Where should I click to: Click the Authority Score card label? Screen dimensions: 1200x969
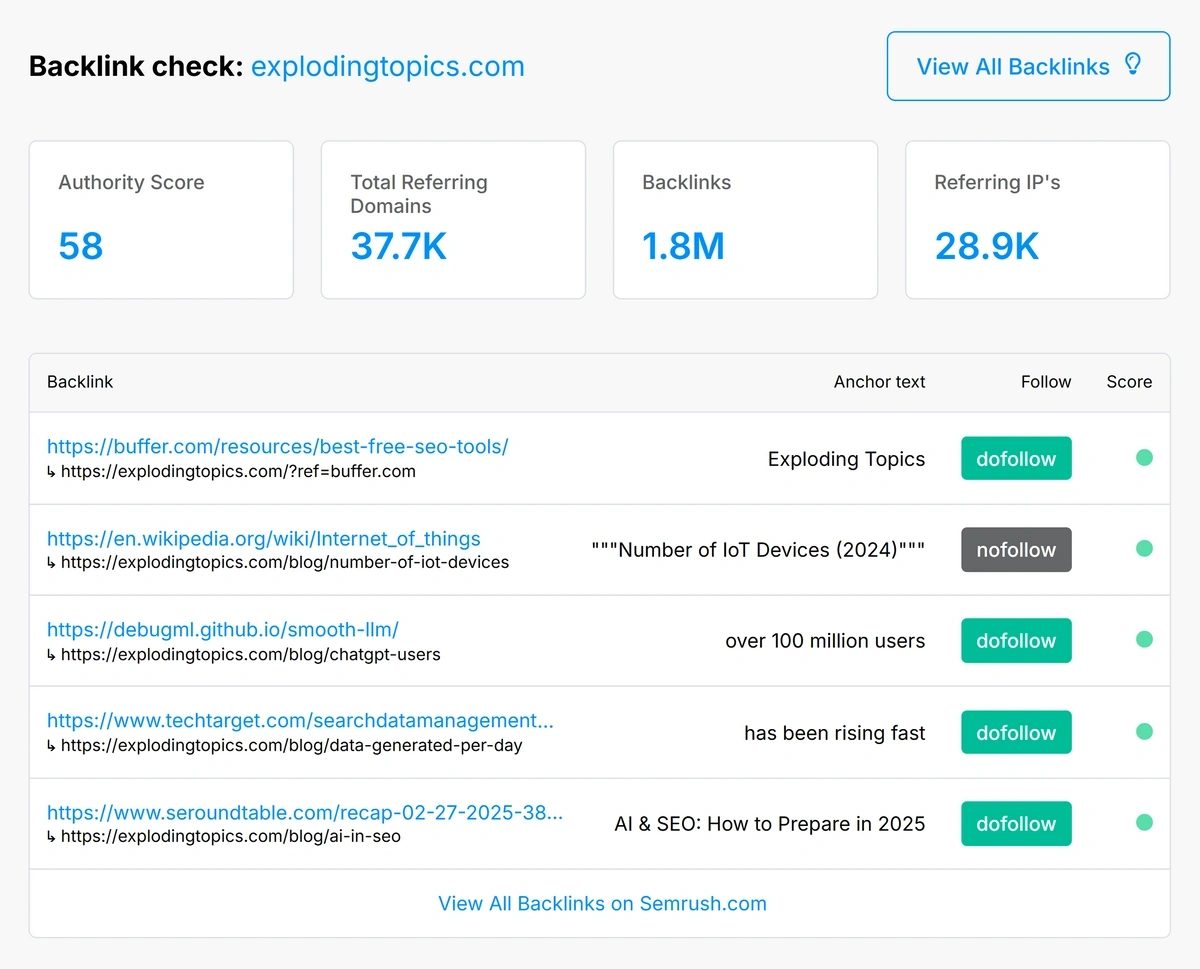[x=131, y=182]
